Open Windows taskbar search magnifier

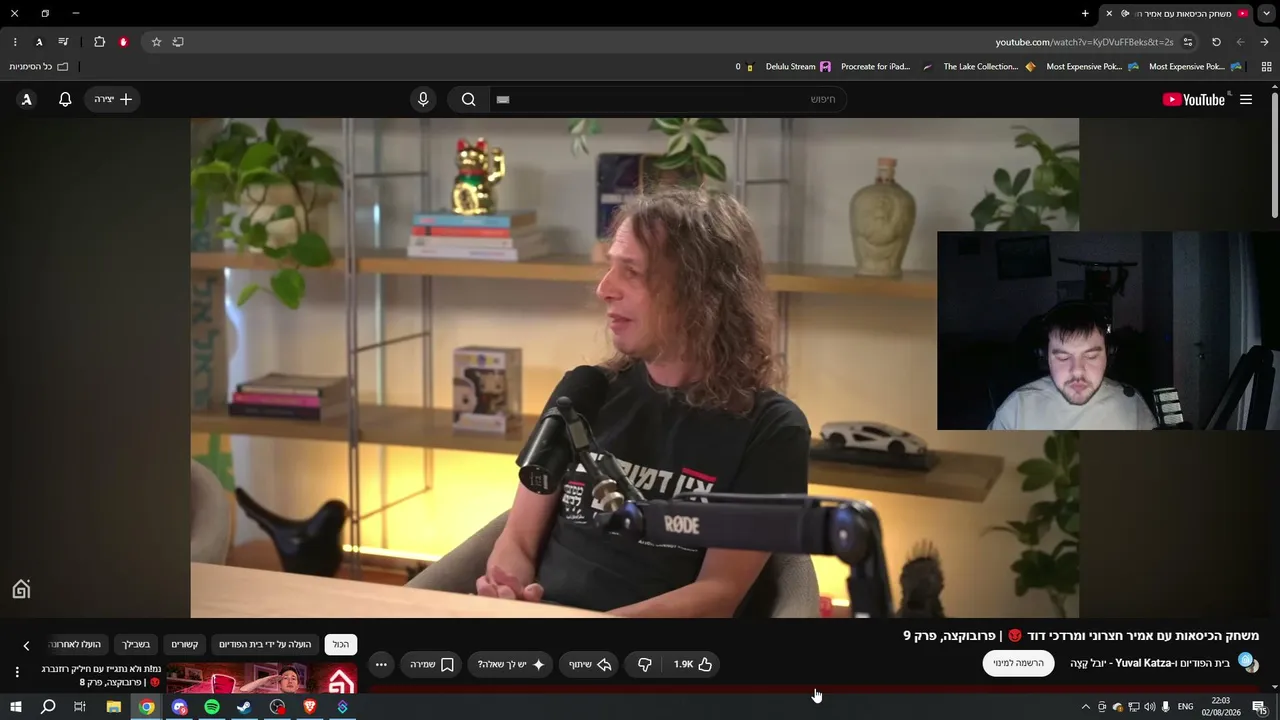[x=47, y=707]
